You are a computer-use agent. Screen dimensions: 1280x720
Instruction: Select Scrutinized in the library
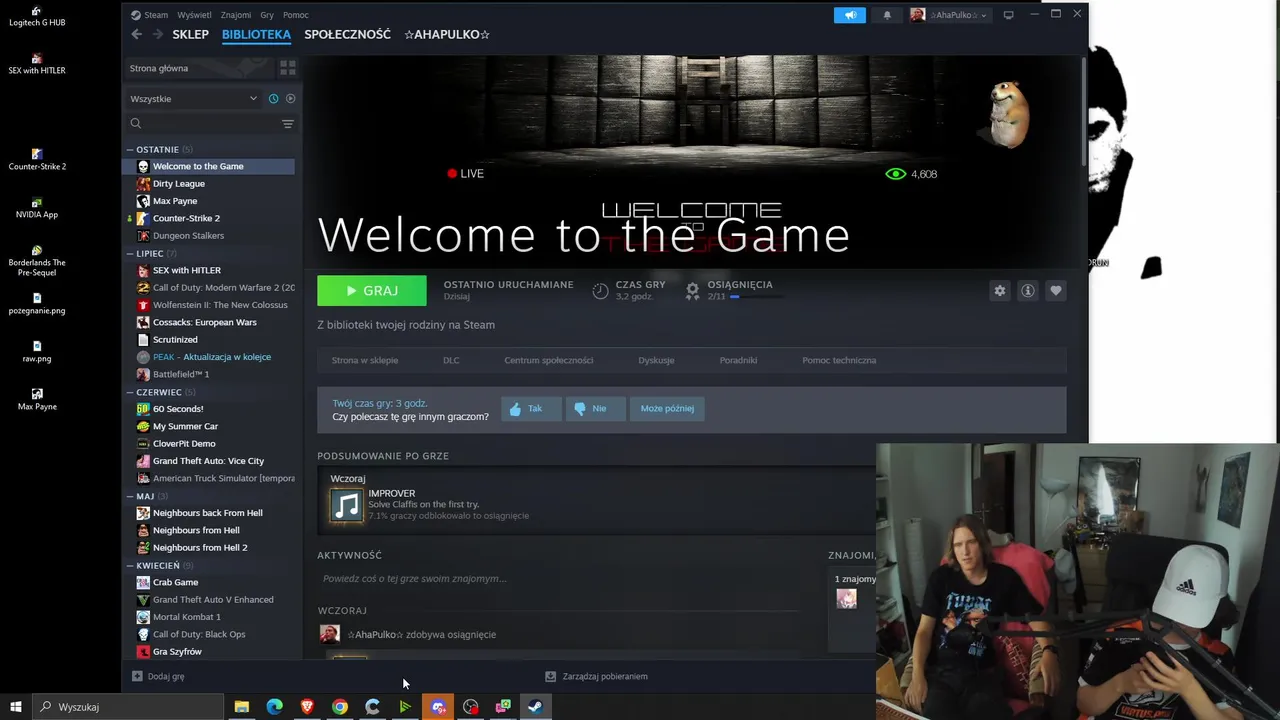(209, 340)
